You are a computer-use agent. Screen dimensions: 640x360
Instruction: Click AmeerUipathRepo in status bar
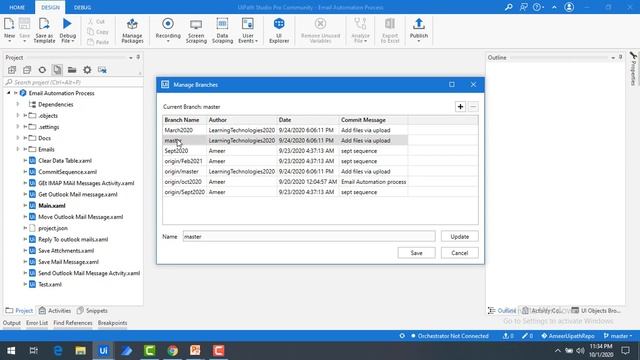pyautogui.click(x=568, y=336)
